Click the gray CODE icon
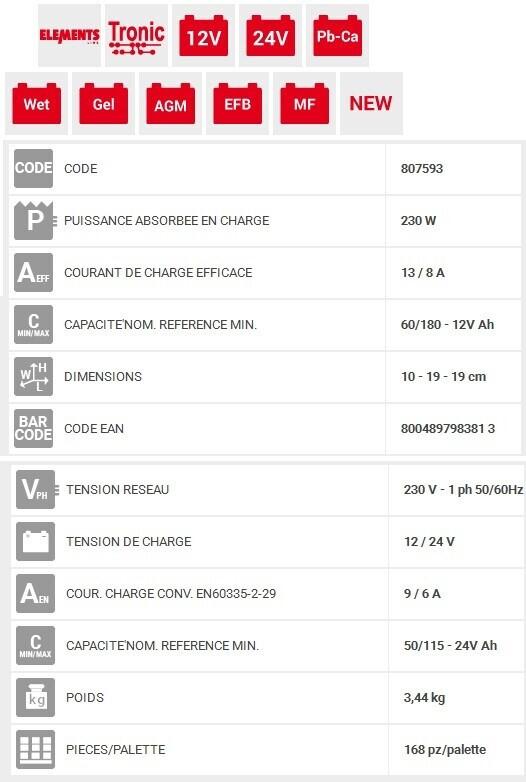Image resolution: width=526 pixels, height=782 pixels. [x=33, y=169]
